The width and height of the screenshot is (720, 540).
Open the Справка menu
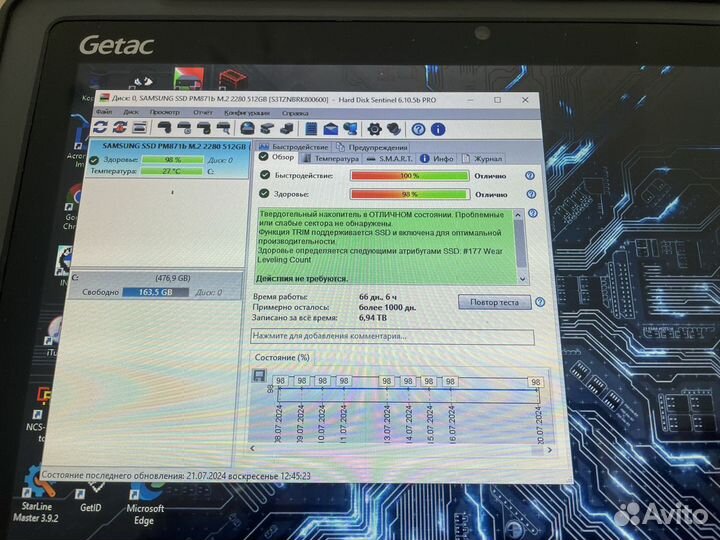[x=295, y=113]
